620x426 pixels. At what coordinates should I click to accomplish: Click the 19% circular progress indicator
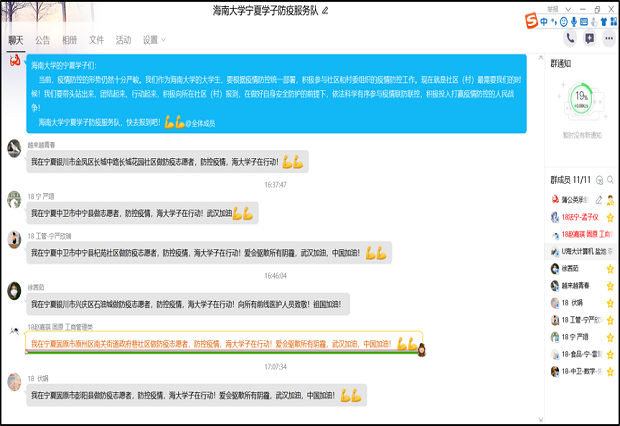(580, 97)
